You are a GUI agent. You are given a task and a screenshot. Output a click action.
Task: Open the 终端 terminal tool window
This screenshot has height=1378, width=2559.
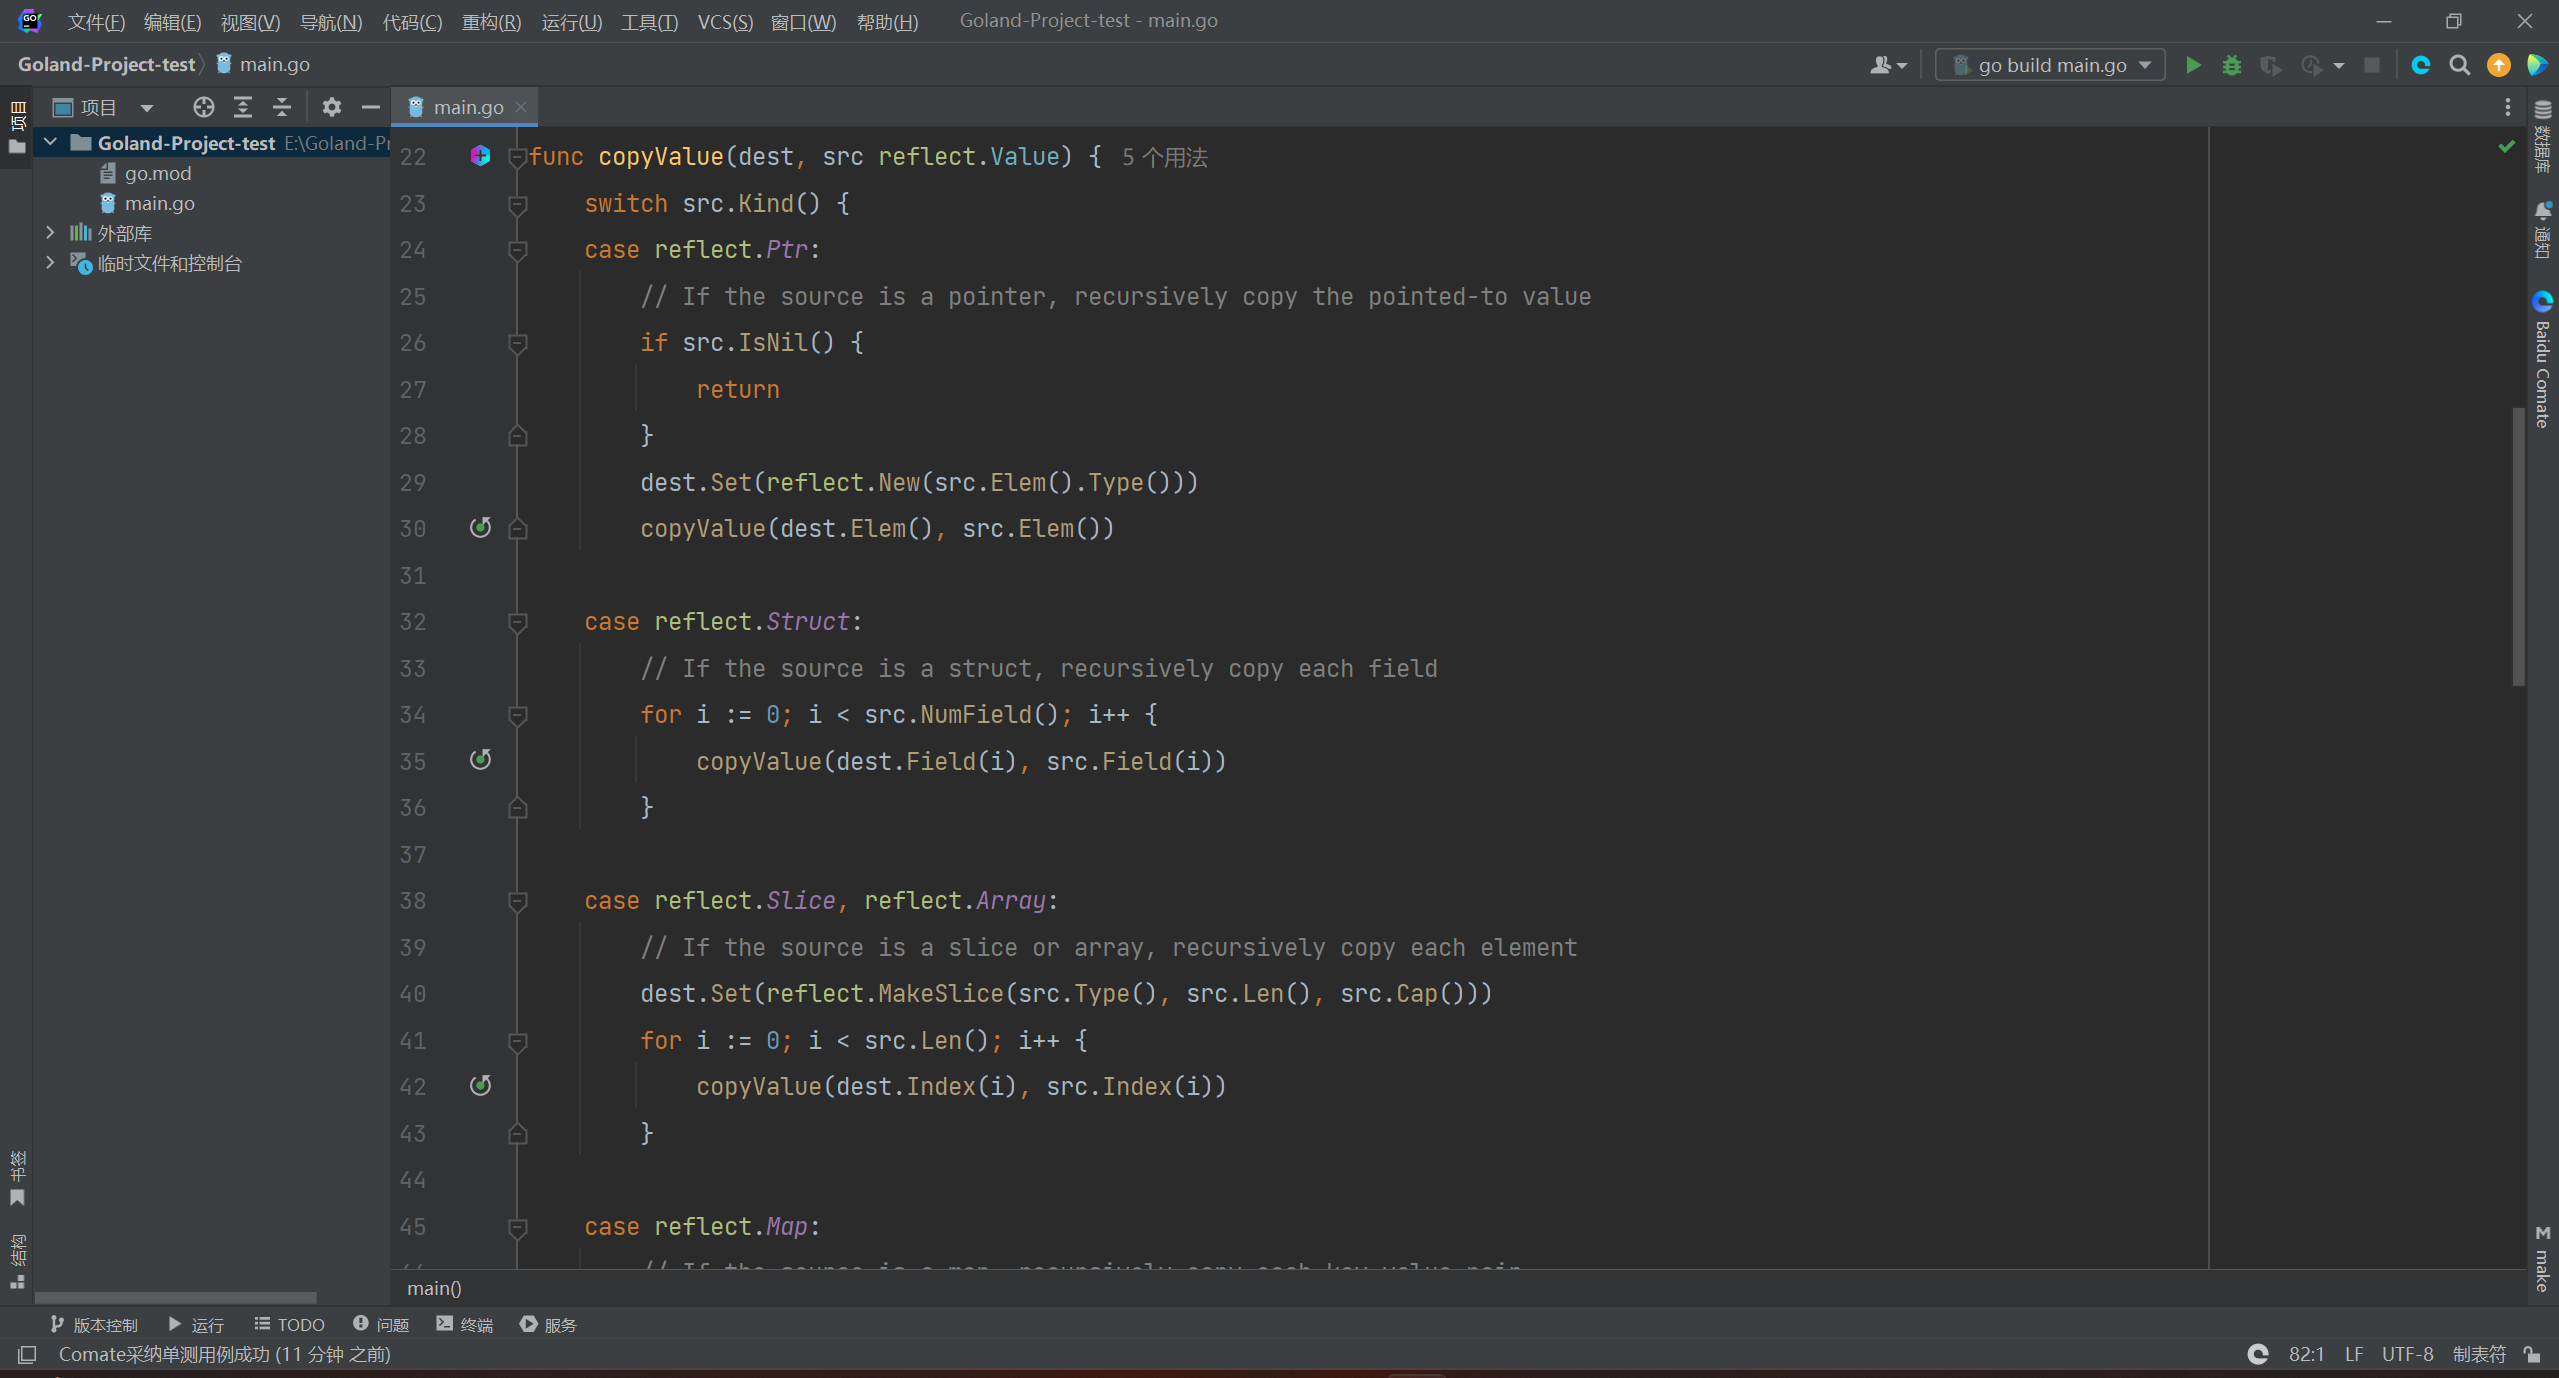click(x=465, y=1324)
